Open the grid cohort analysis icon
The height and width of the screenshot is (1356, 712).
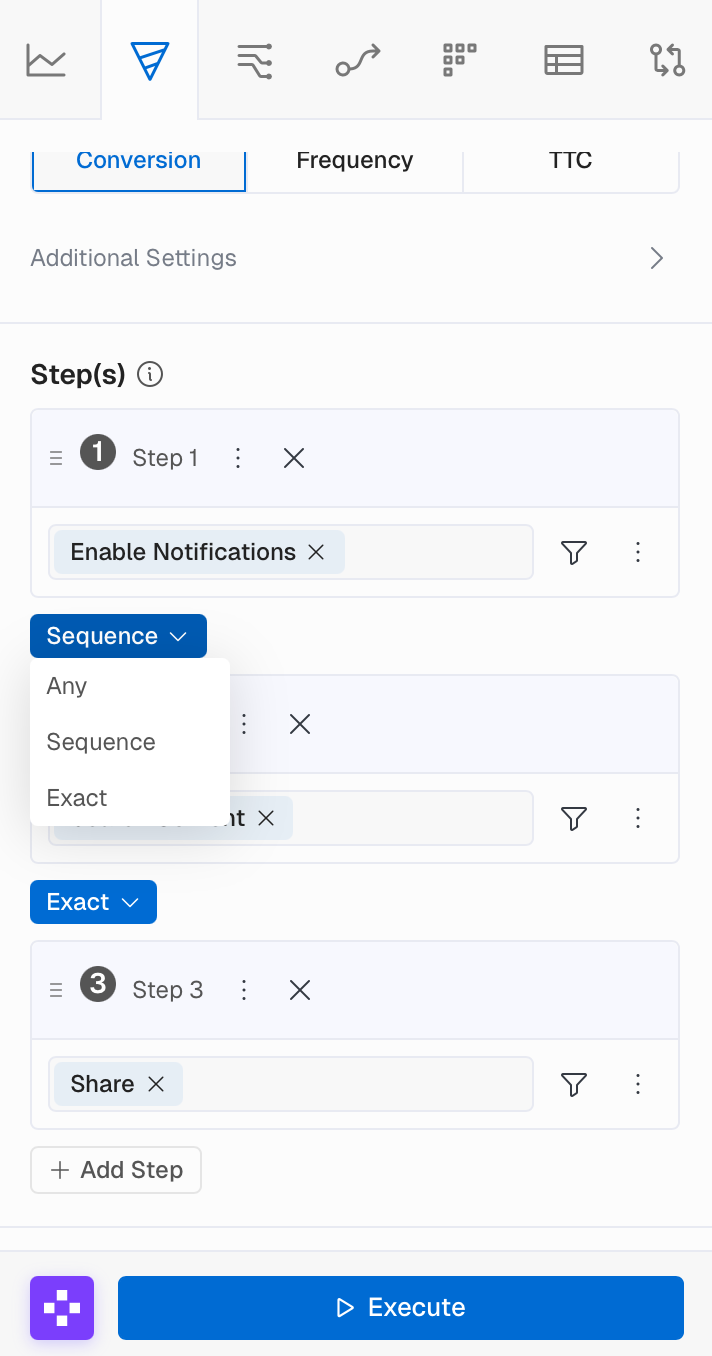459,60
